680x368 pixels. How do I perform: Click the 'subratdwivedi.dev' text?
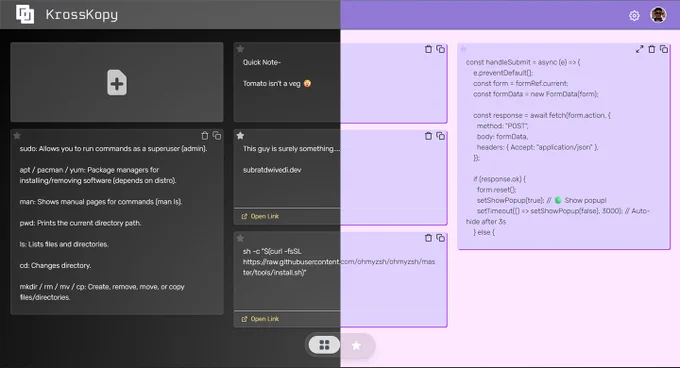tap(272, 170)
